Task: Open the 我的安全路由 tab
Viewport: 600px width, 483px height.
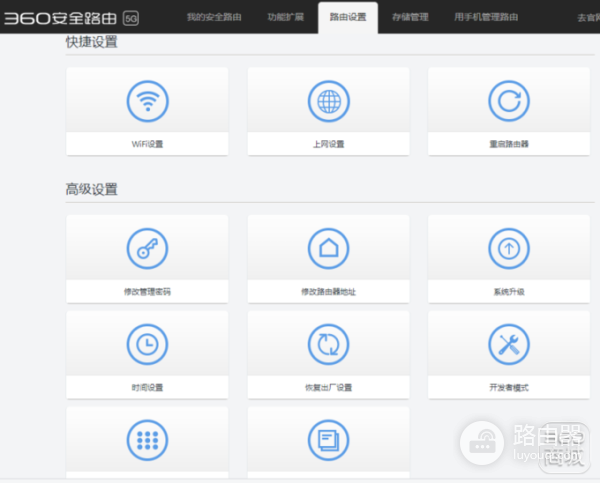Action: (x=214, y=17)
